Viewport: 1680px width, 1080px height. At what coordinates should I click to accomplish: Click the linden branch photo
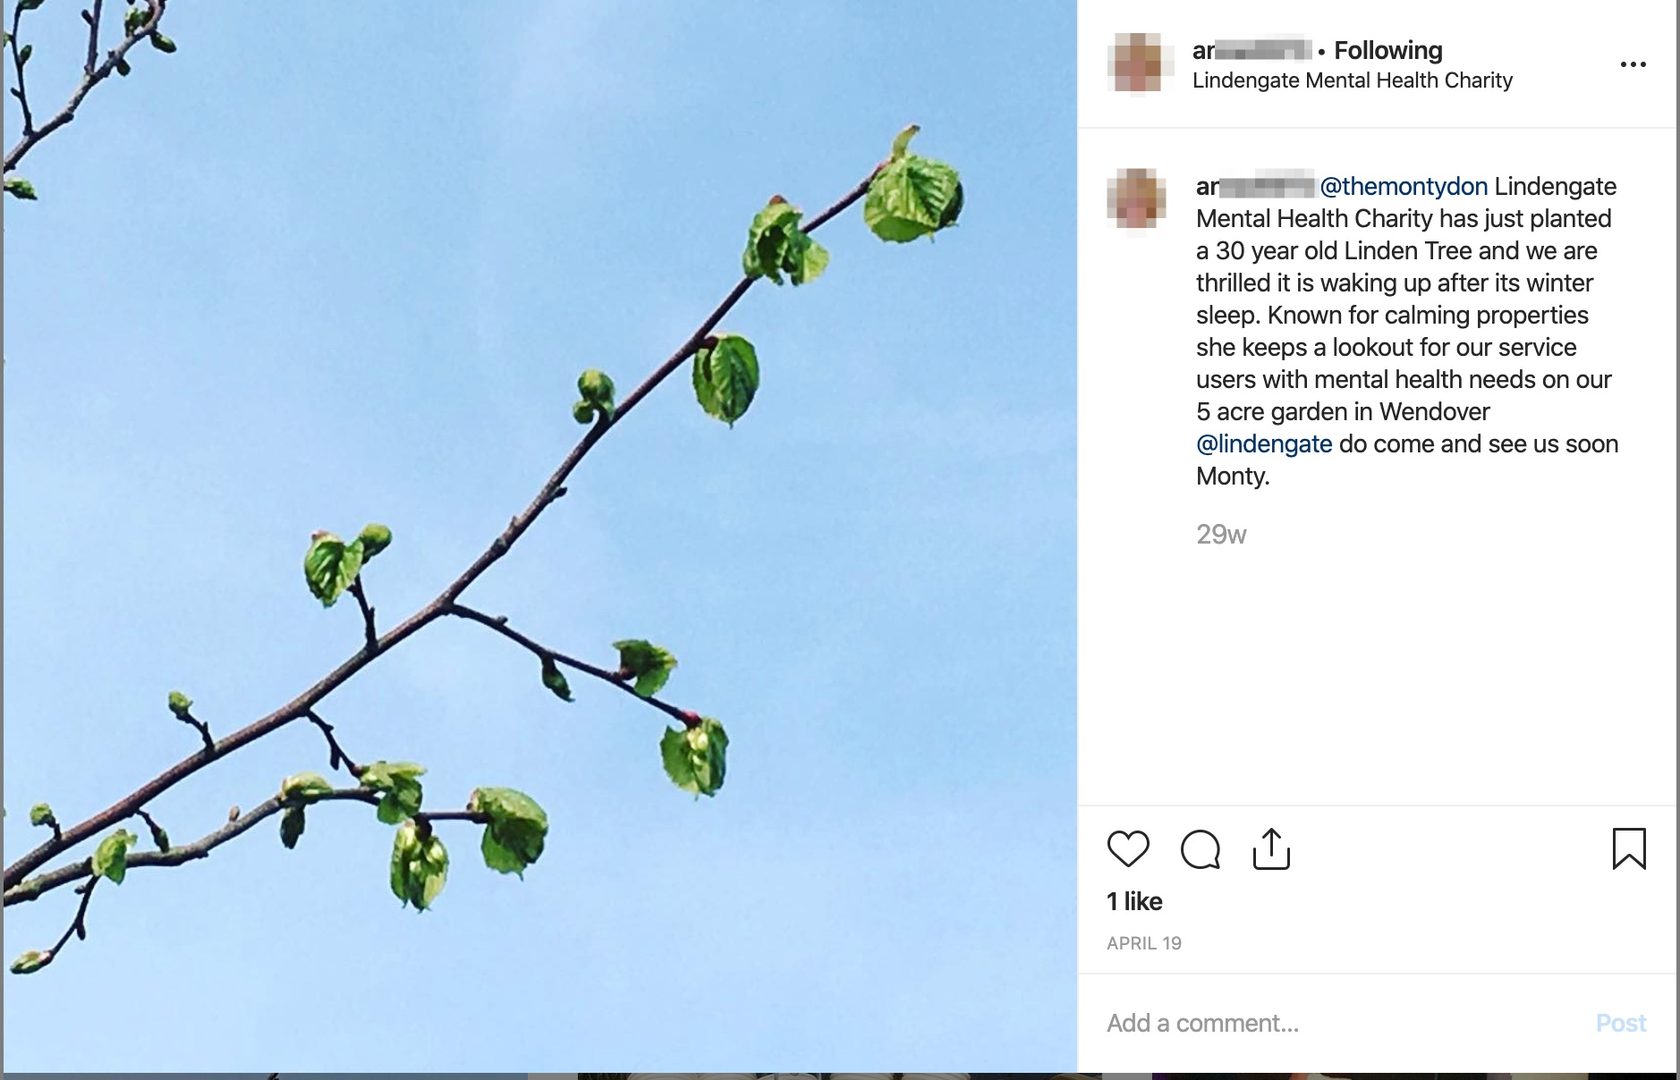pos(538,536)
